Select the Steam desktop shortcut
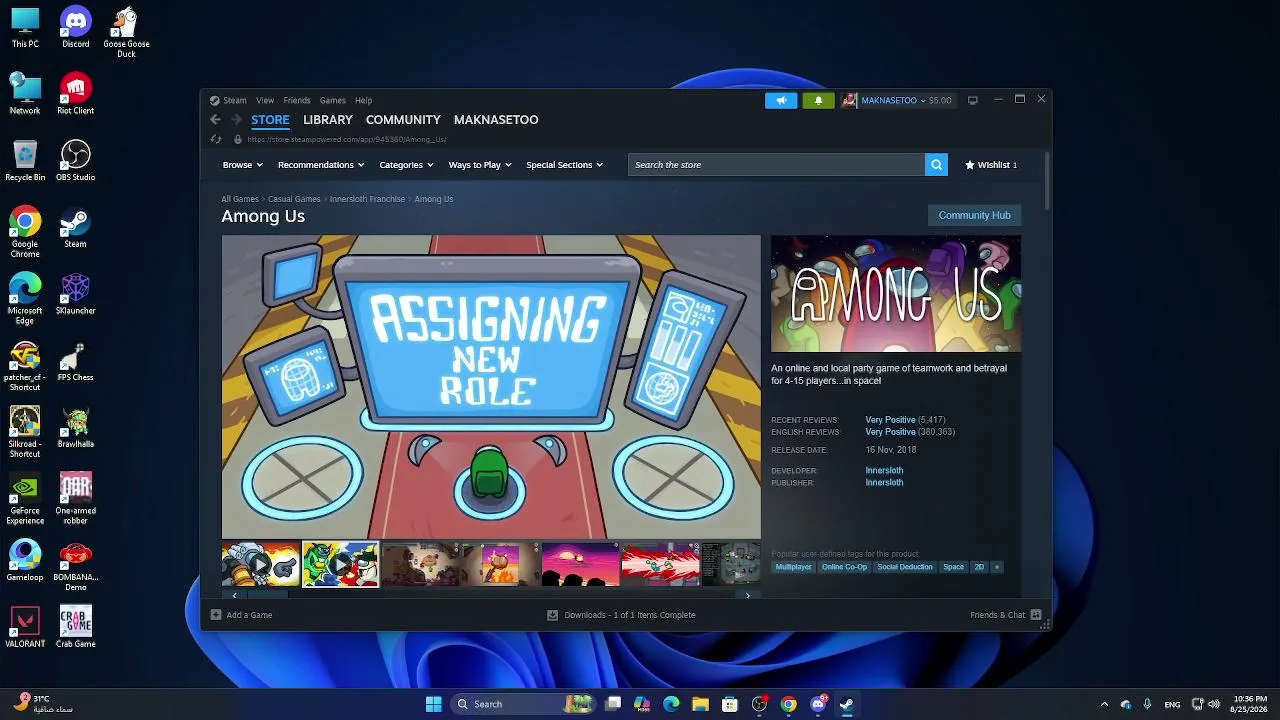Image resolution: width=1280 pixels, height=720 pixels. (x=75, y=228)
